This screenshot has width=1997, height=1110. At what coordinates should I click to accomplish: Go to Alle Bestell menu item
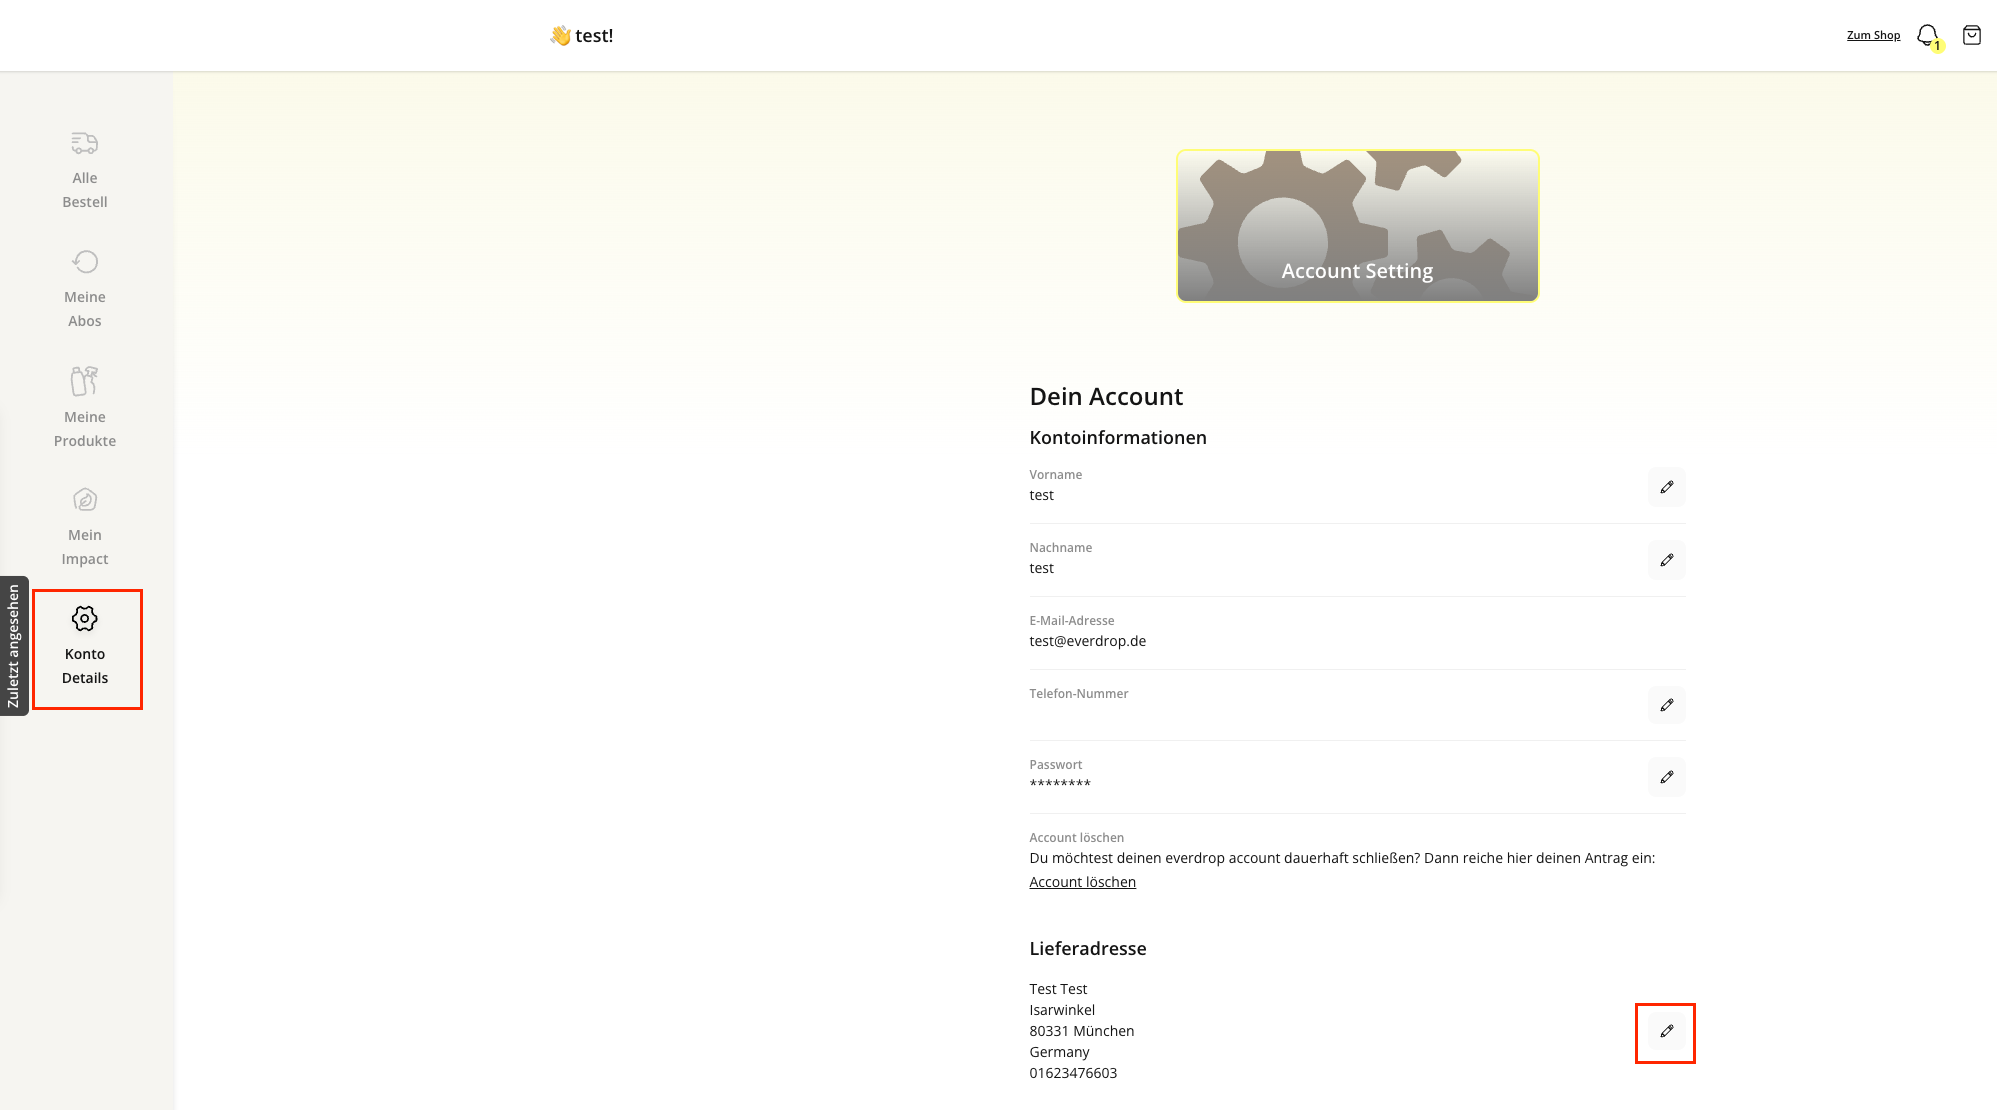pos(85,190)
